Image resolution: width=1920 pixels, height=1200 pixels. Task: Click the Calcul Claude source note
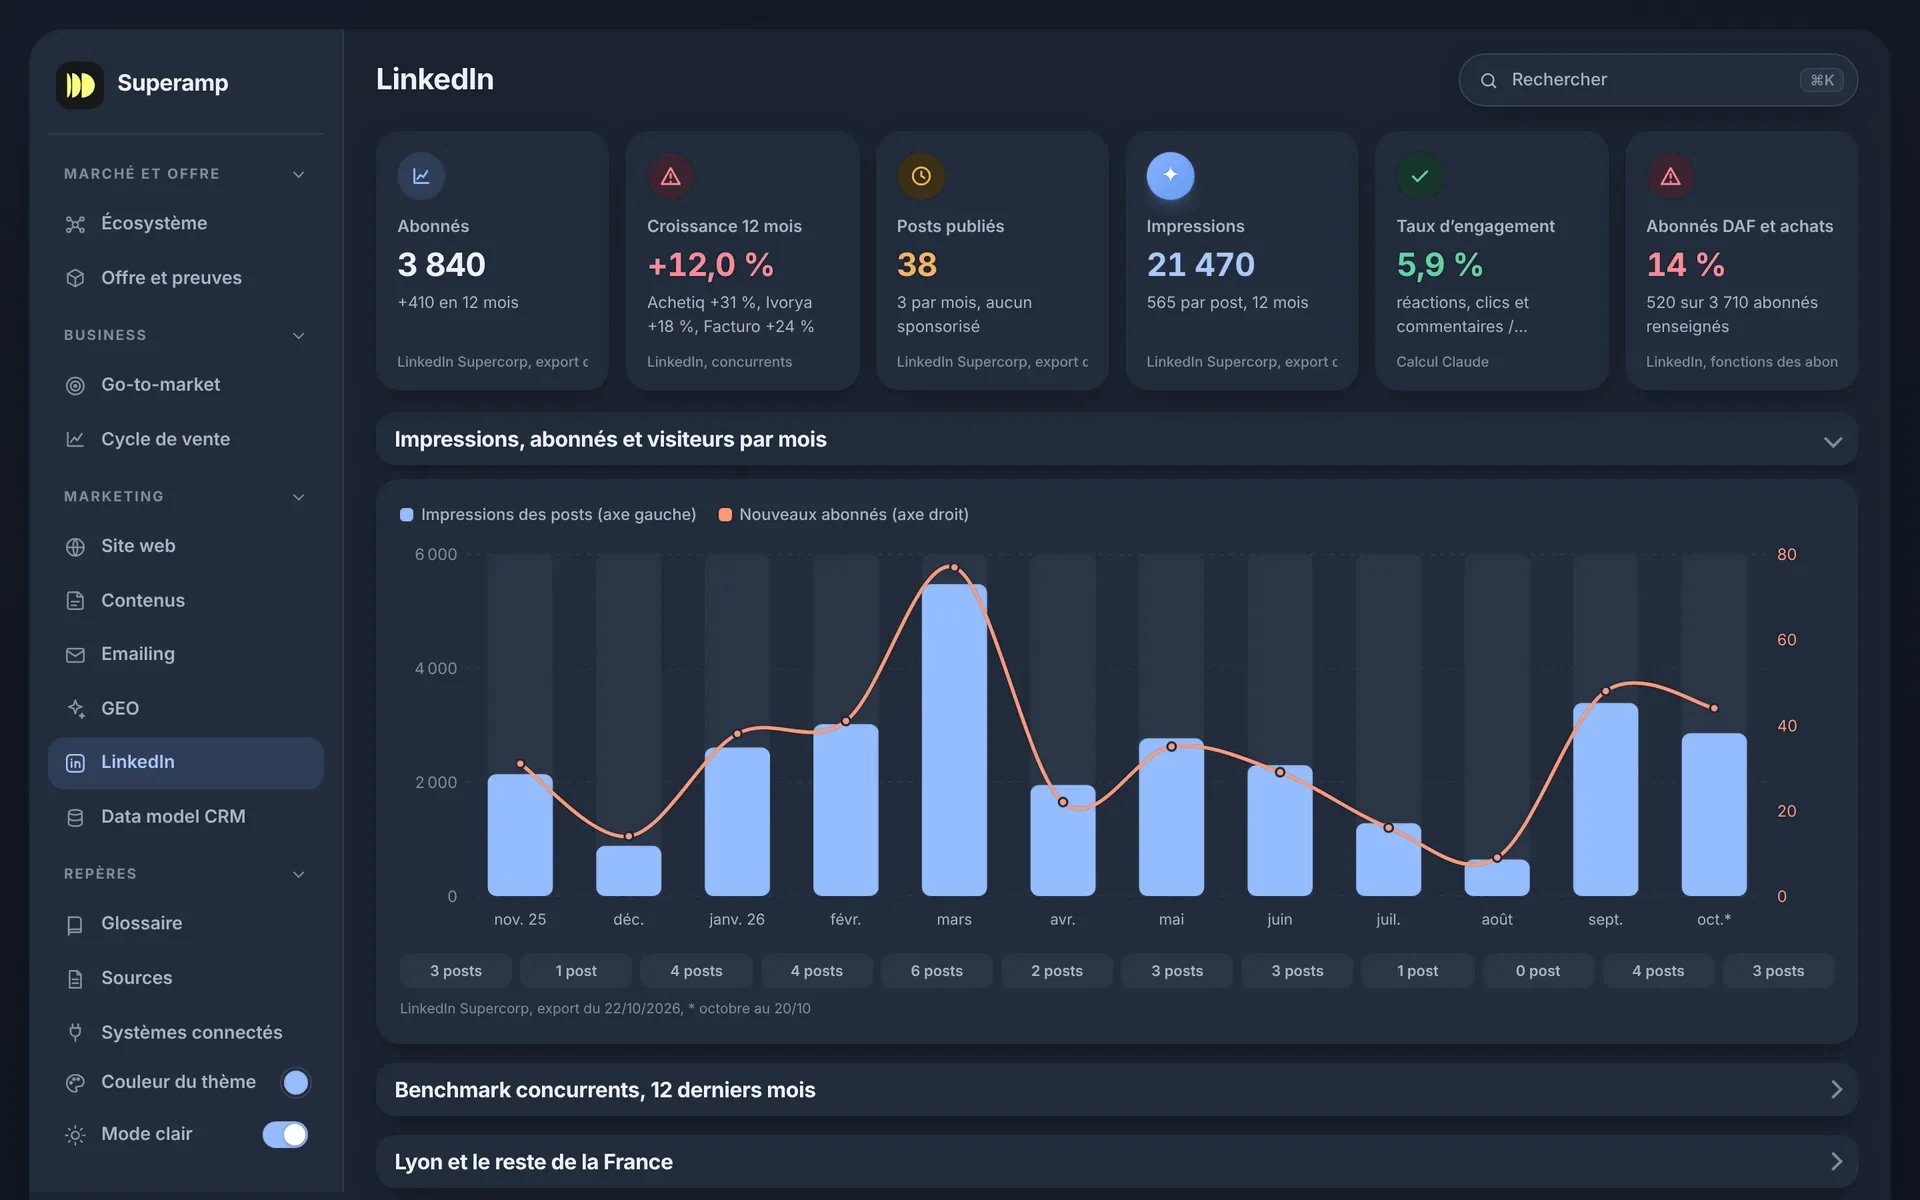[1442, 362]
